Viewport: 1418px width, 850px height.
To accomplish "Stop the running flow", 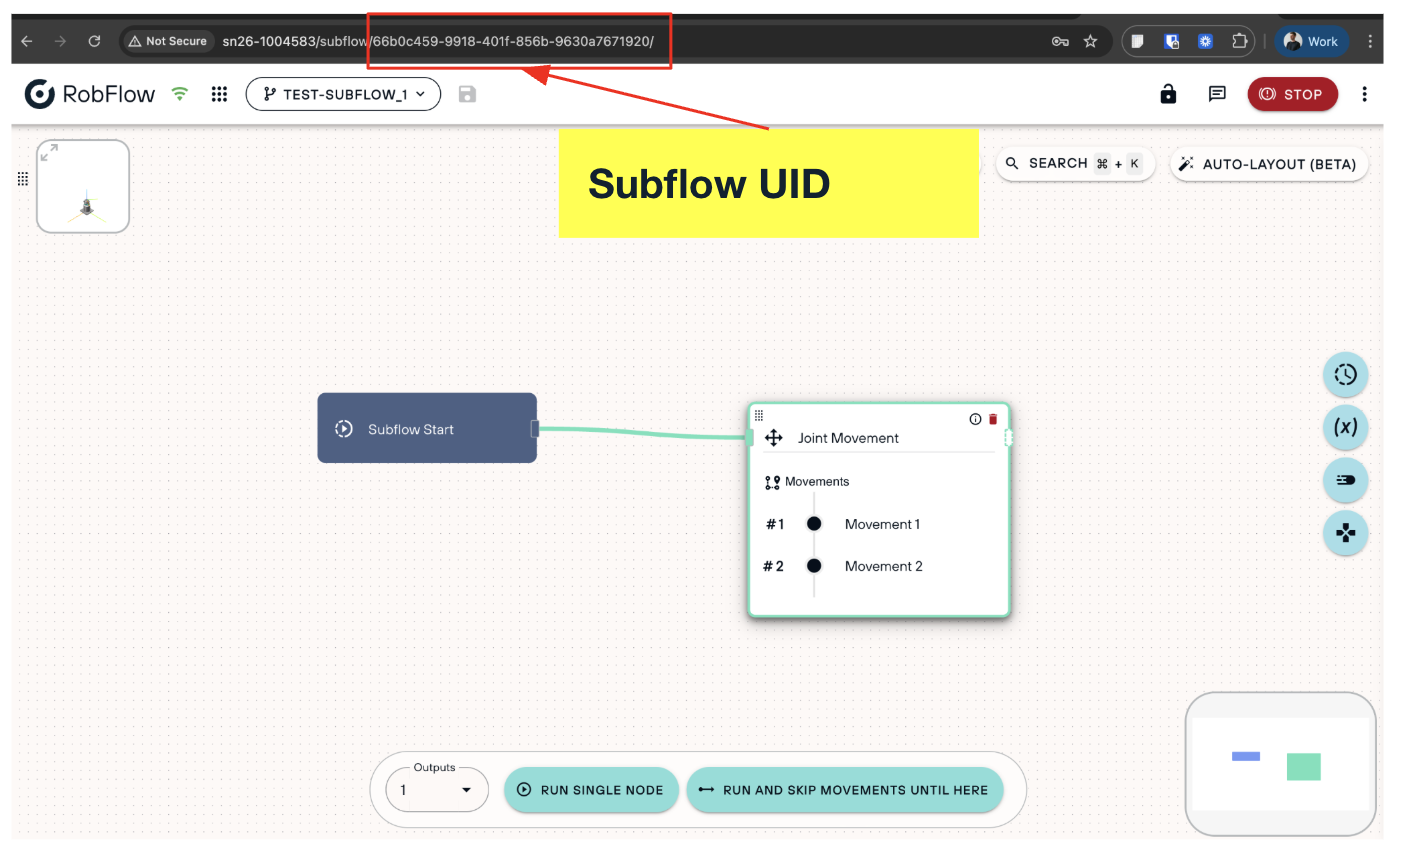I will click(x=1292, y=94).
